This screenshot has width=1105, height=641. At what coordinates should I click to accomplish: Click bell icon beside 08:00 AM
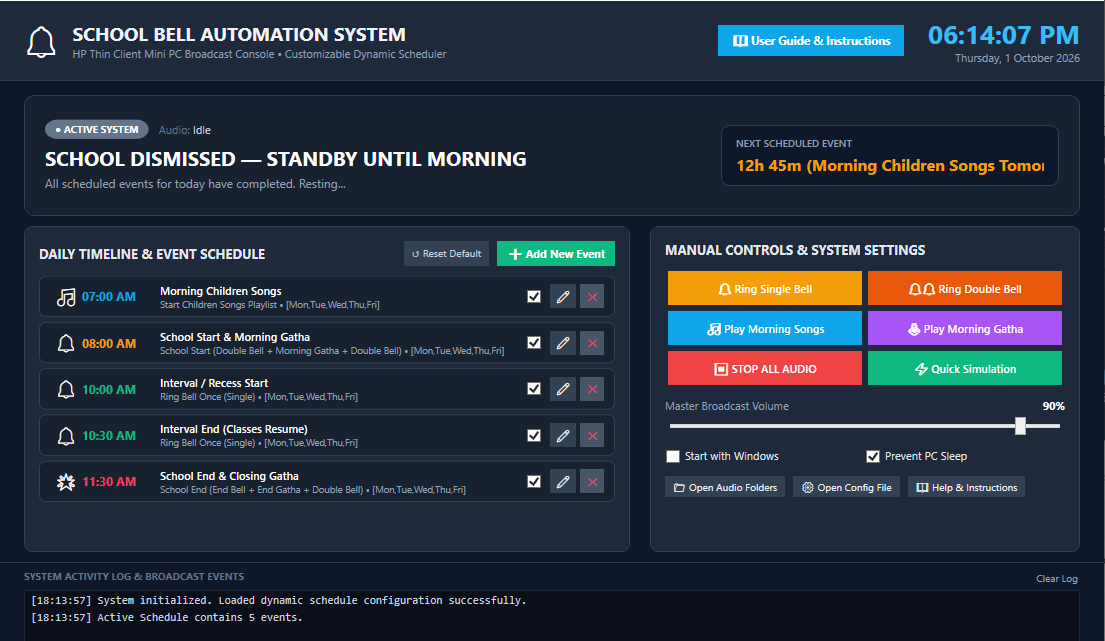tap(66, 344)
